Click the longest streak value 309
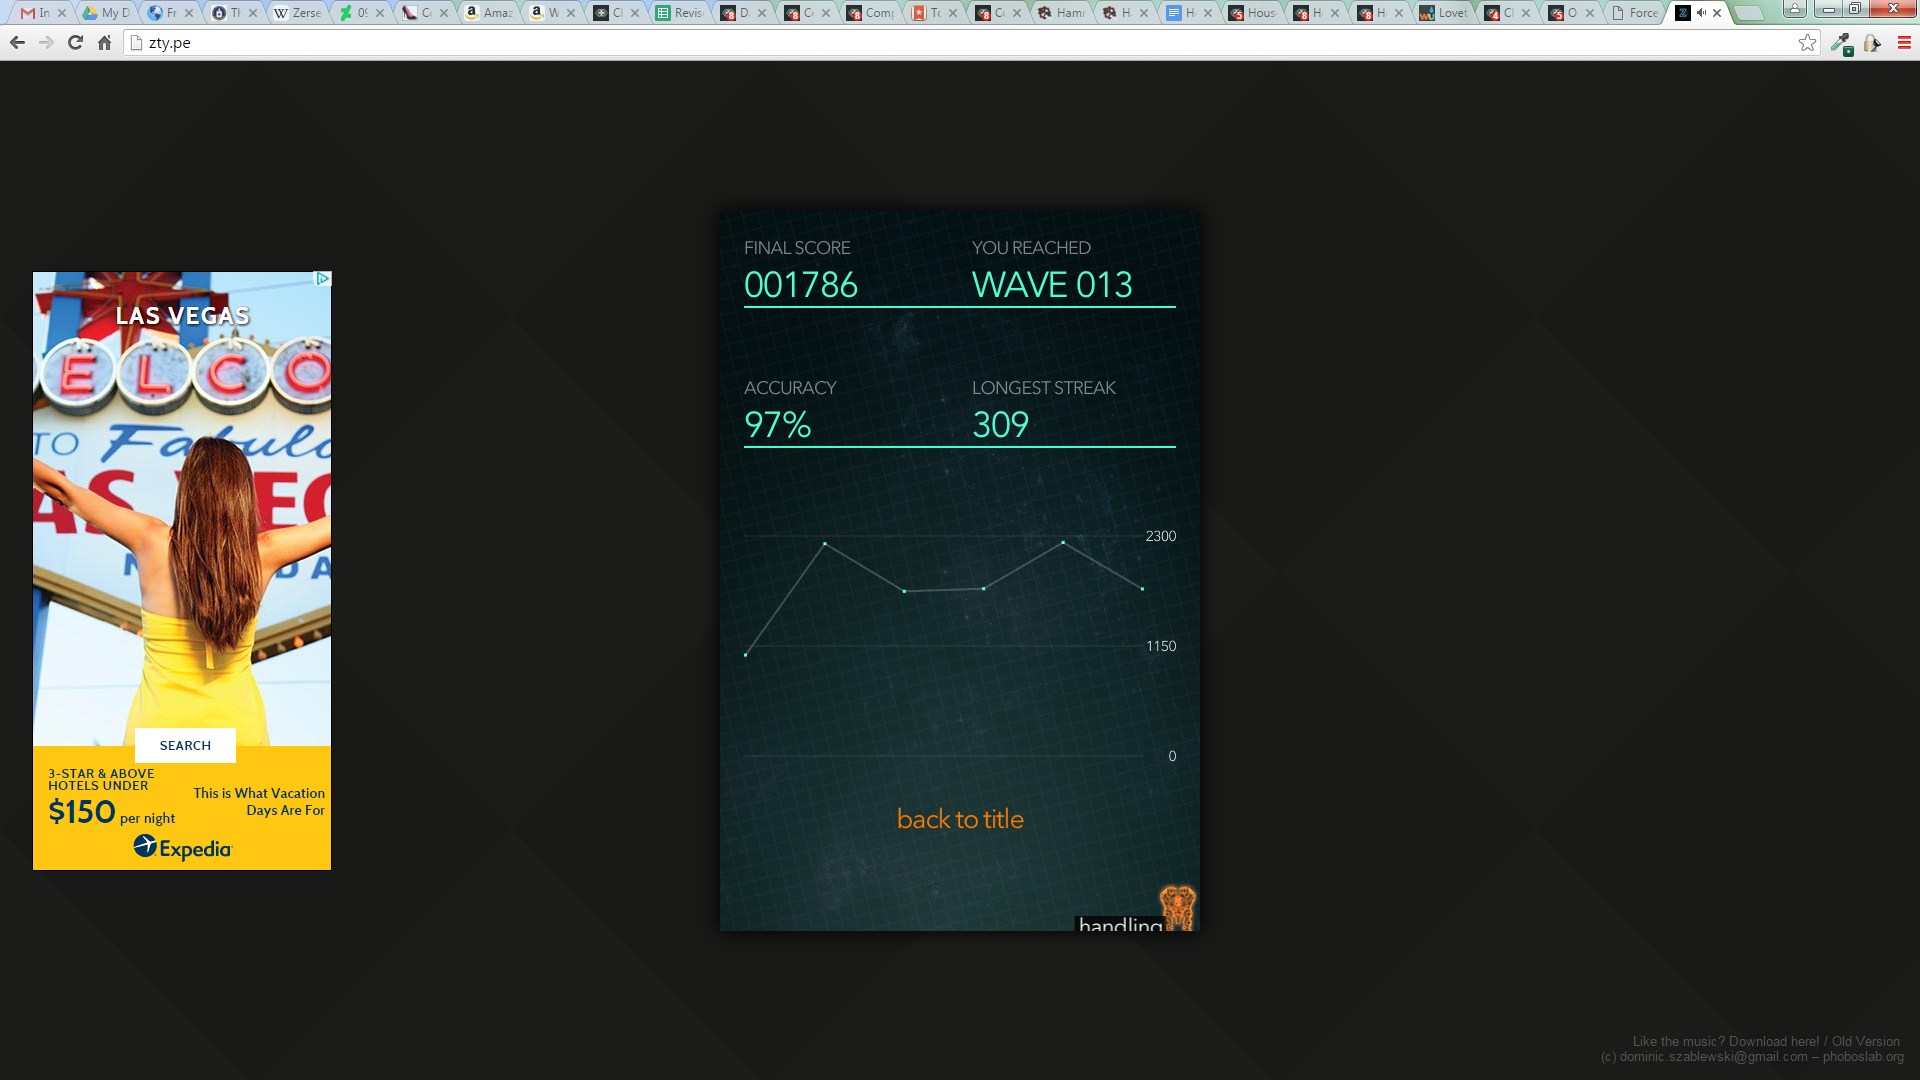 pyautogui.click(x=1000, y=425)
